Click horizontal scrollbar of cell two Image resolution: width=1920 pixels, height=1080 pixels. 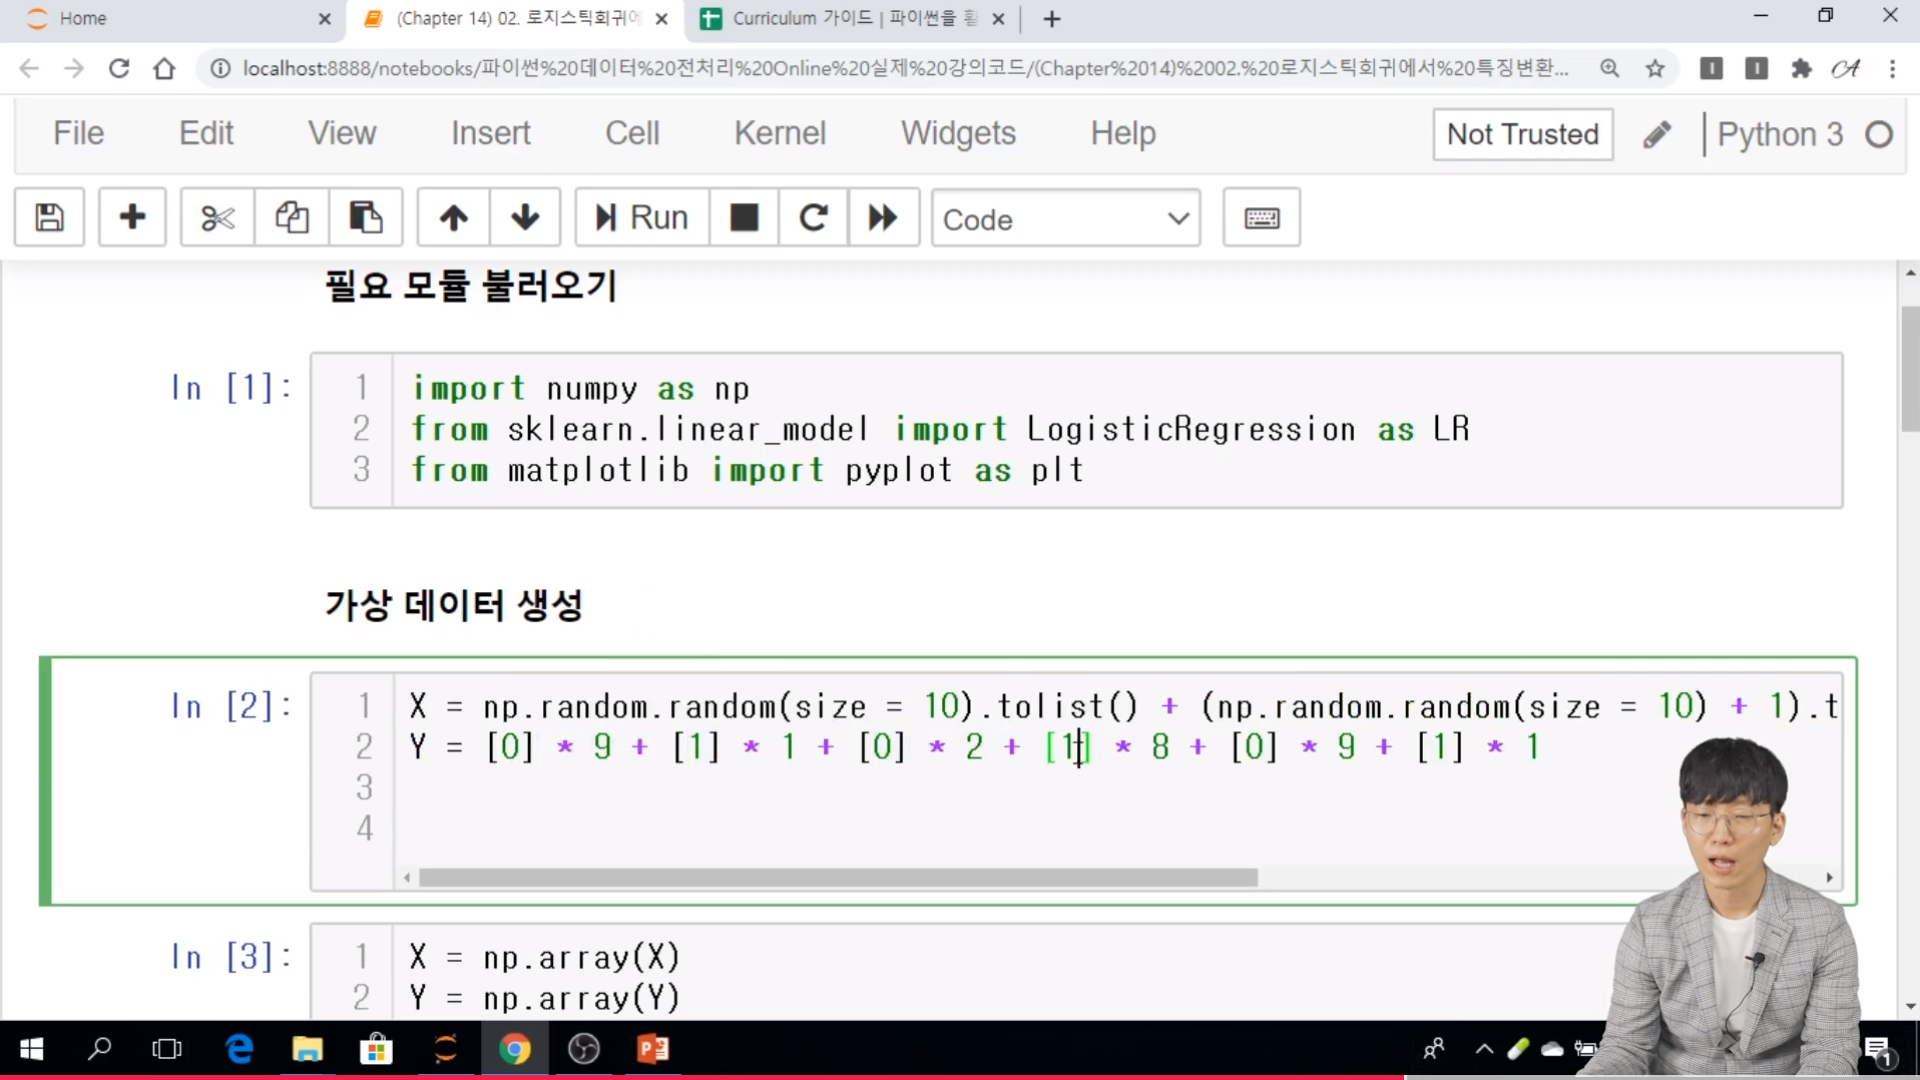(x=837, y=877)
